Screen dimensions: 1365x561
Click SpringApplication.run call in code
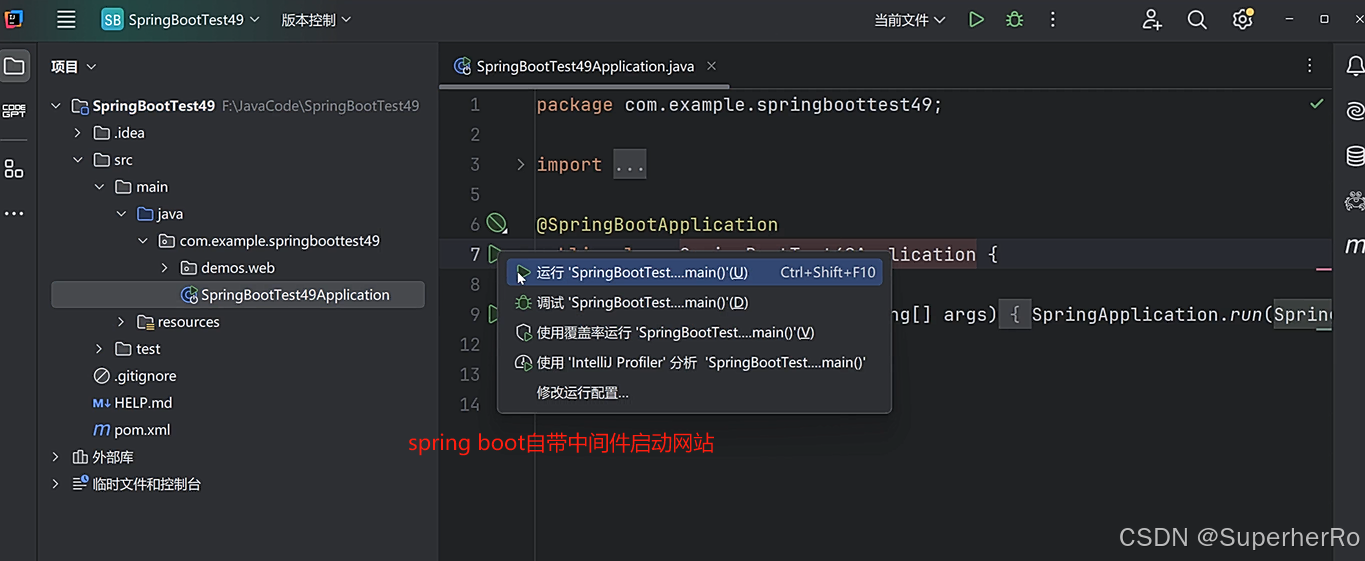tap(1146, 315)
